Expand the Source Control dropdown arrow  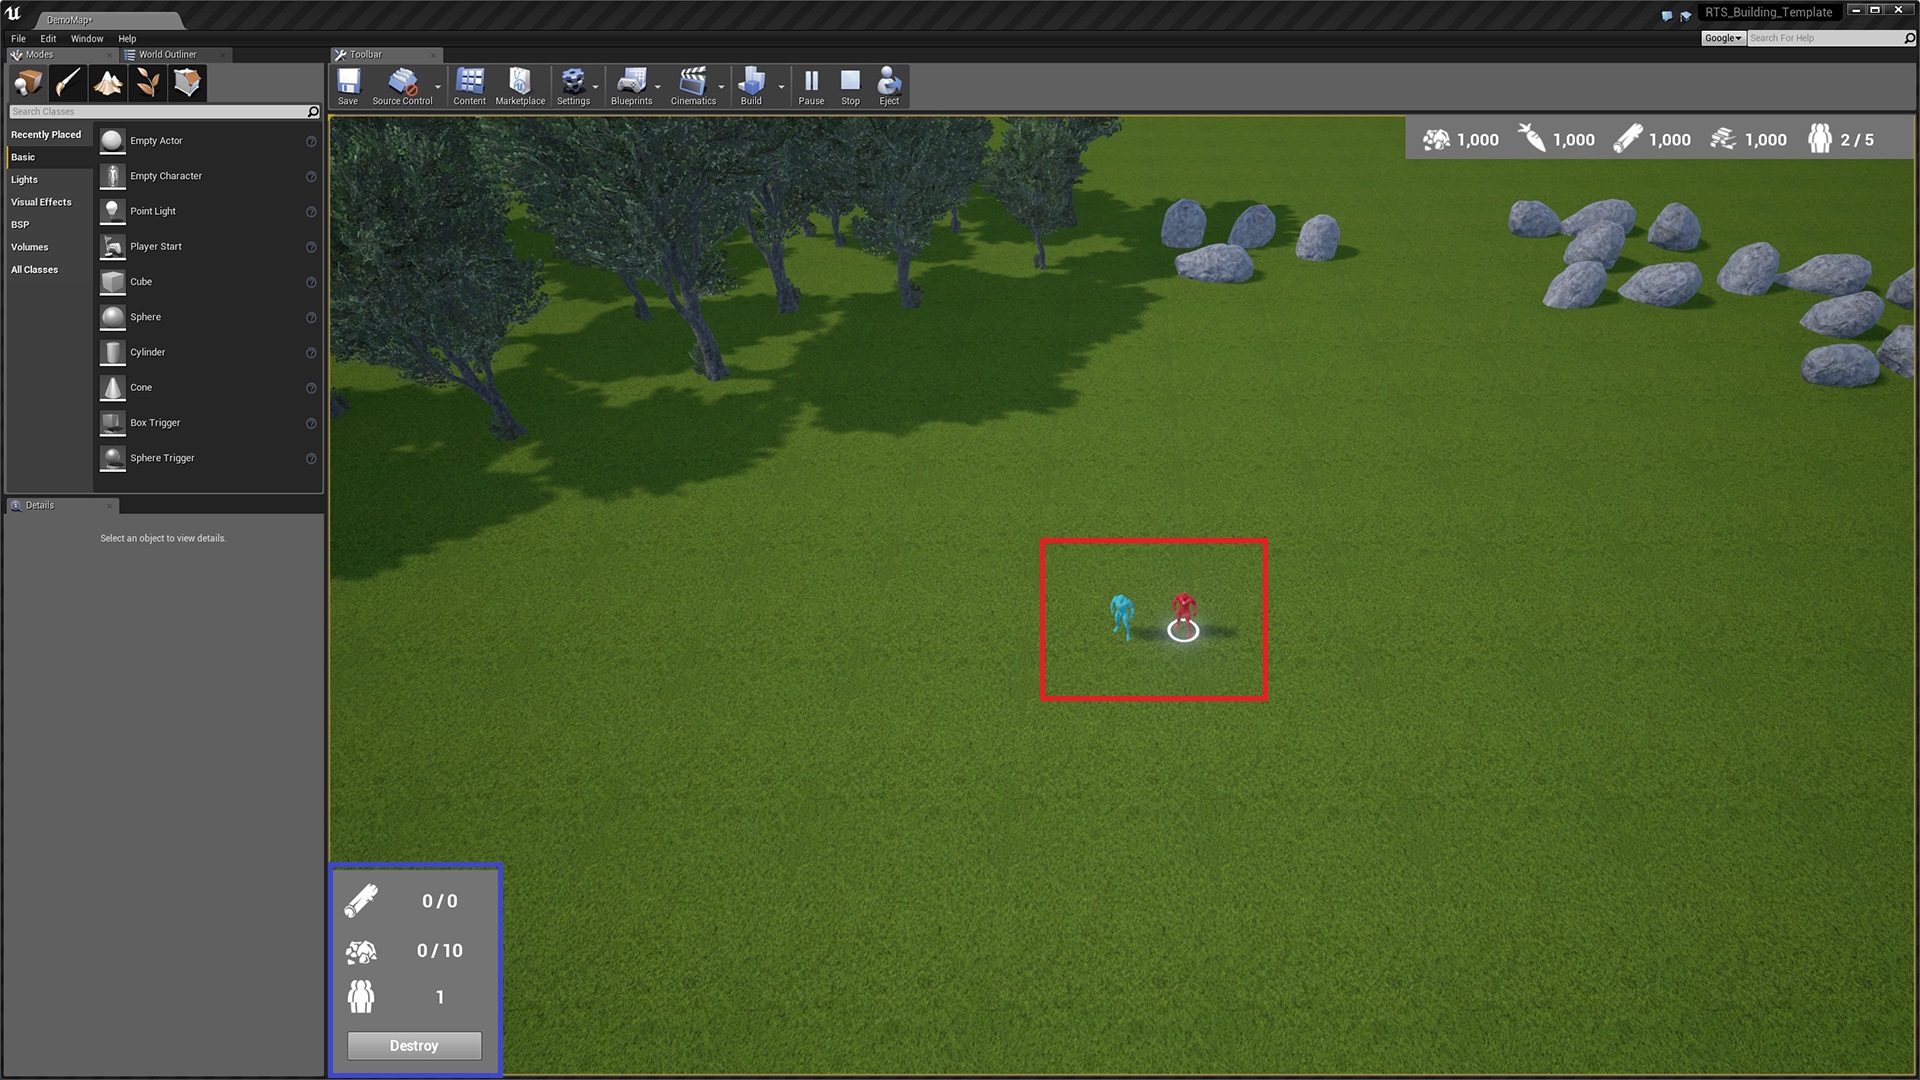[438, 87]
